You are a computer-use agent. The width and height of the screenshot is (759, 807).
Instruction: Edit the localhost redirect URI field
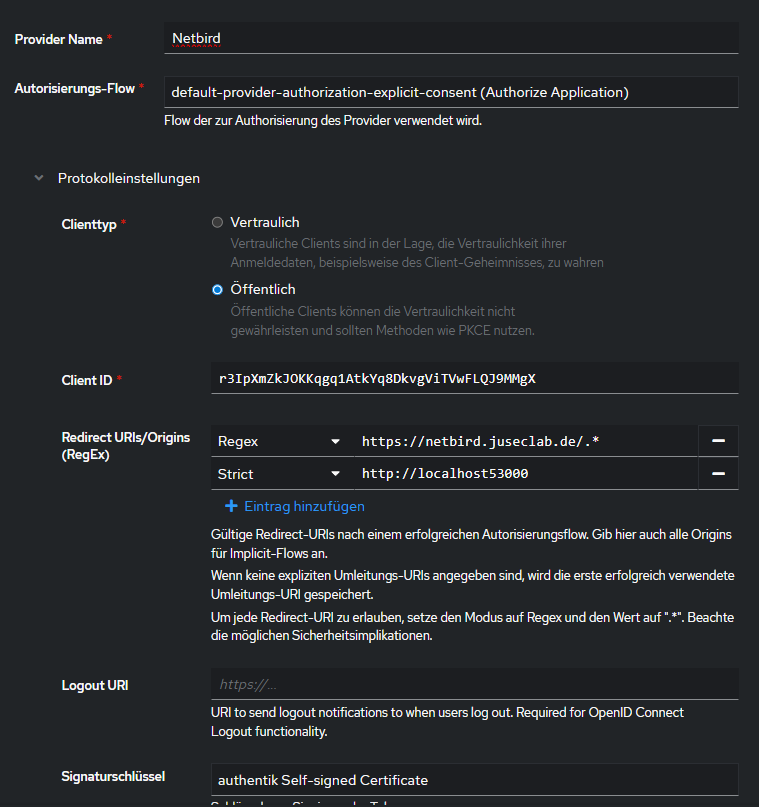pos(526,474)
